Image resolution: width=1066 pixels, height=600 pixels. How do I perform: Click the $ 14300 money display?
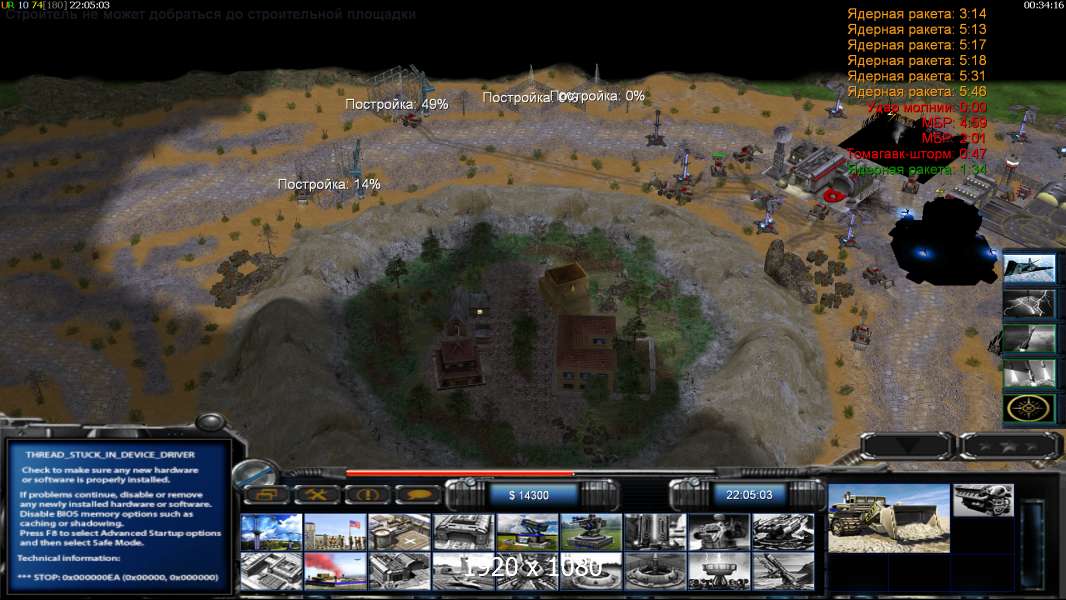(x=529, y=495)
